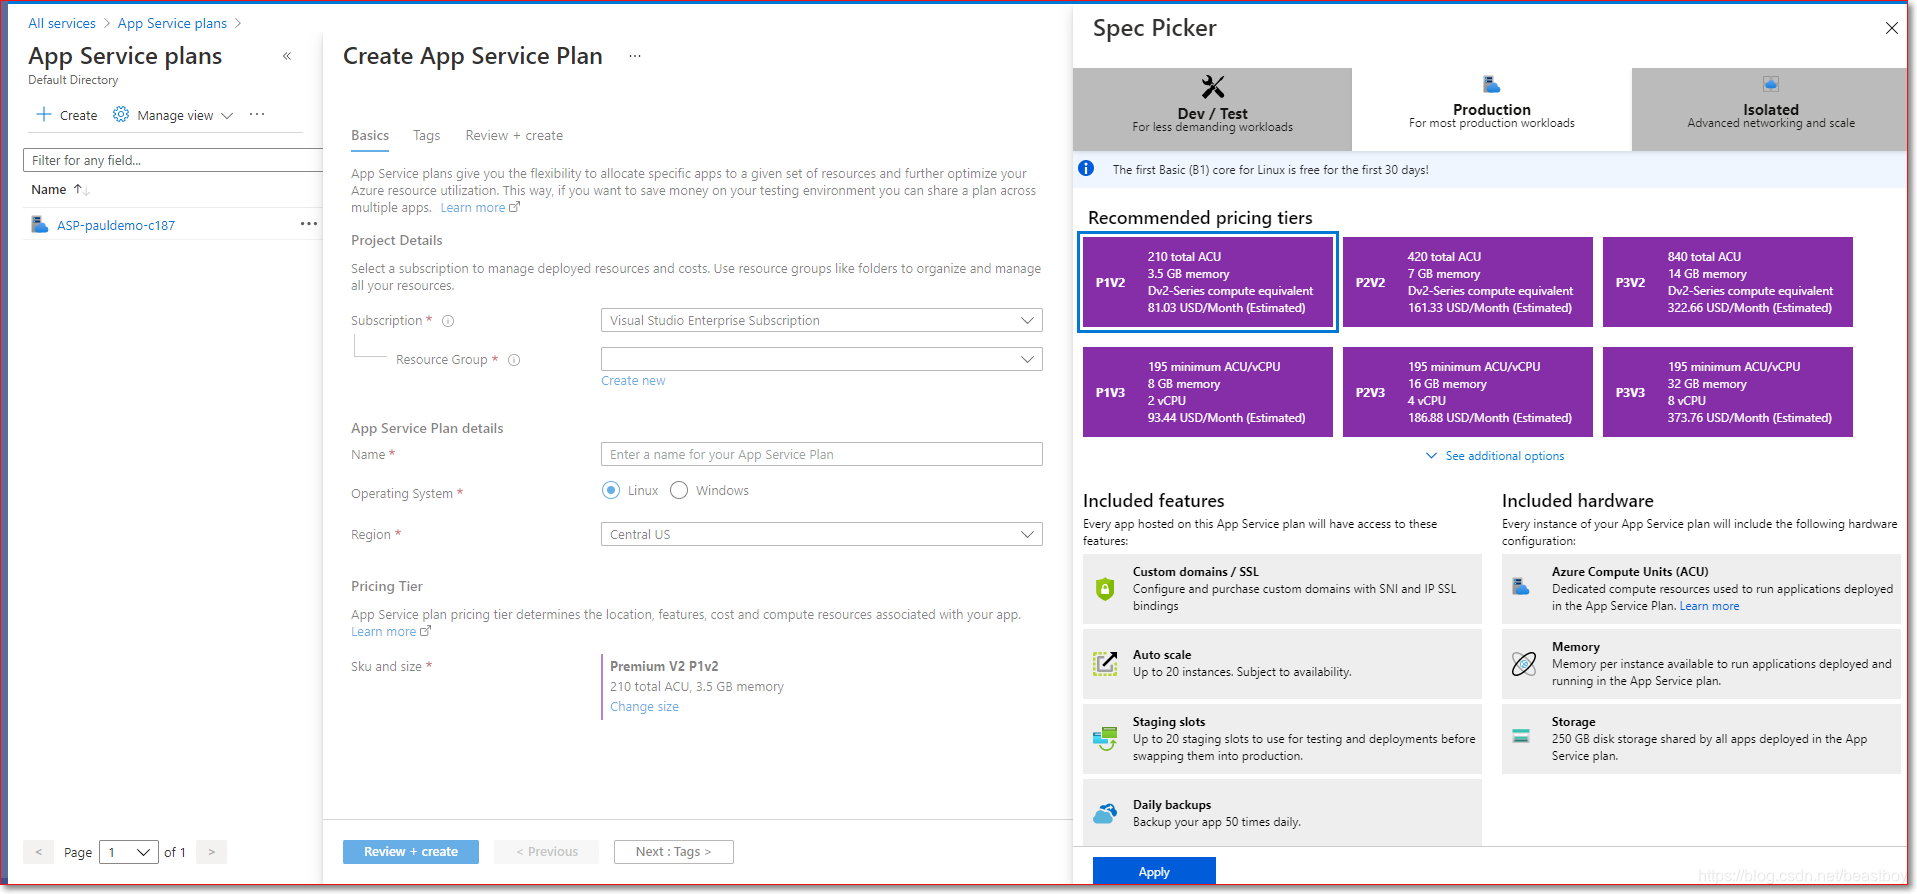Click the Filter for any field box
The image size is (1917, 894).
(x=172, y=160)
